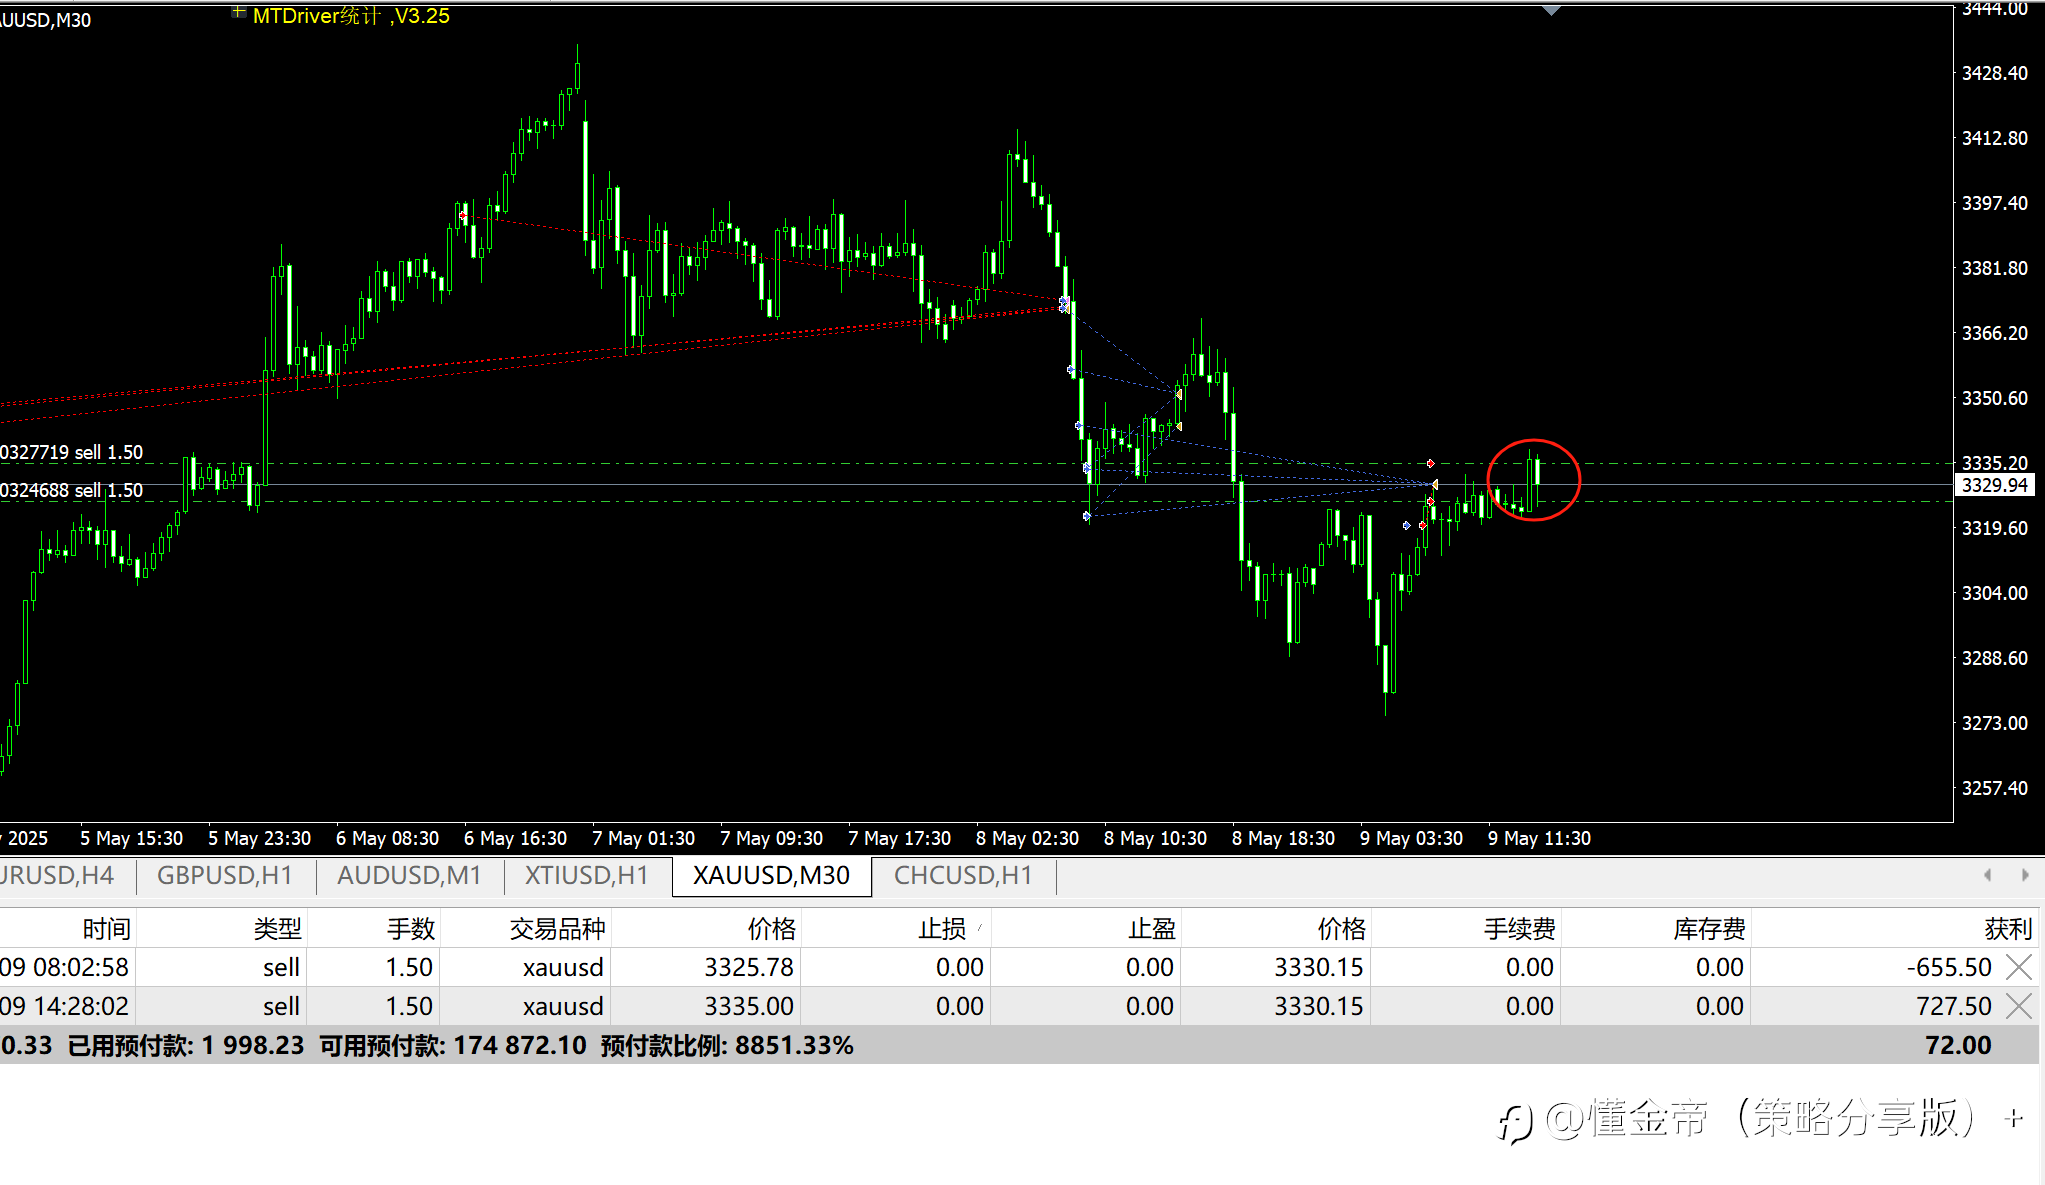
Task: Click the 3273.00 price scale label
Action: coord(1995,723)
